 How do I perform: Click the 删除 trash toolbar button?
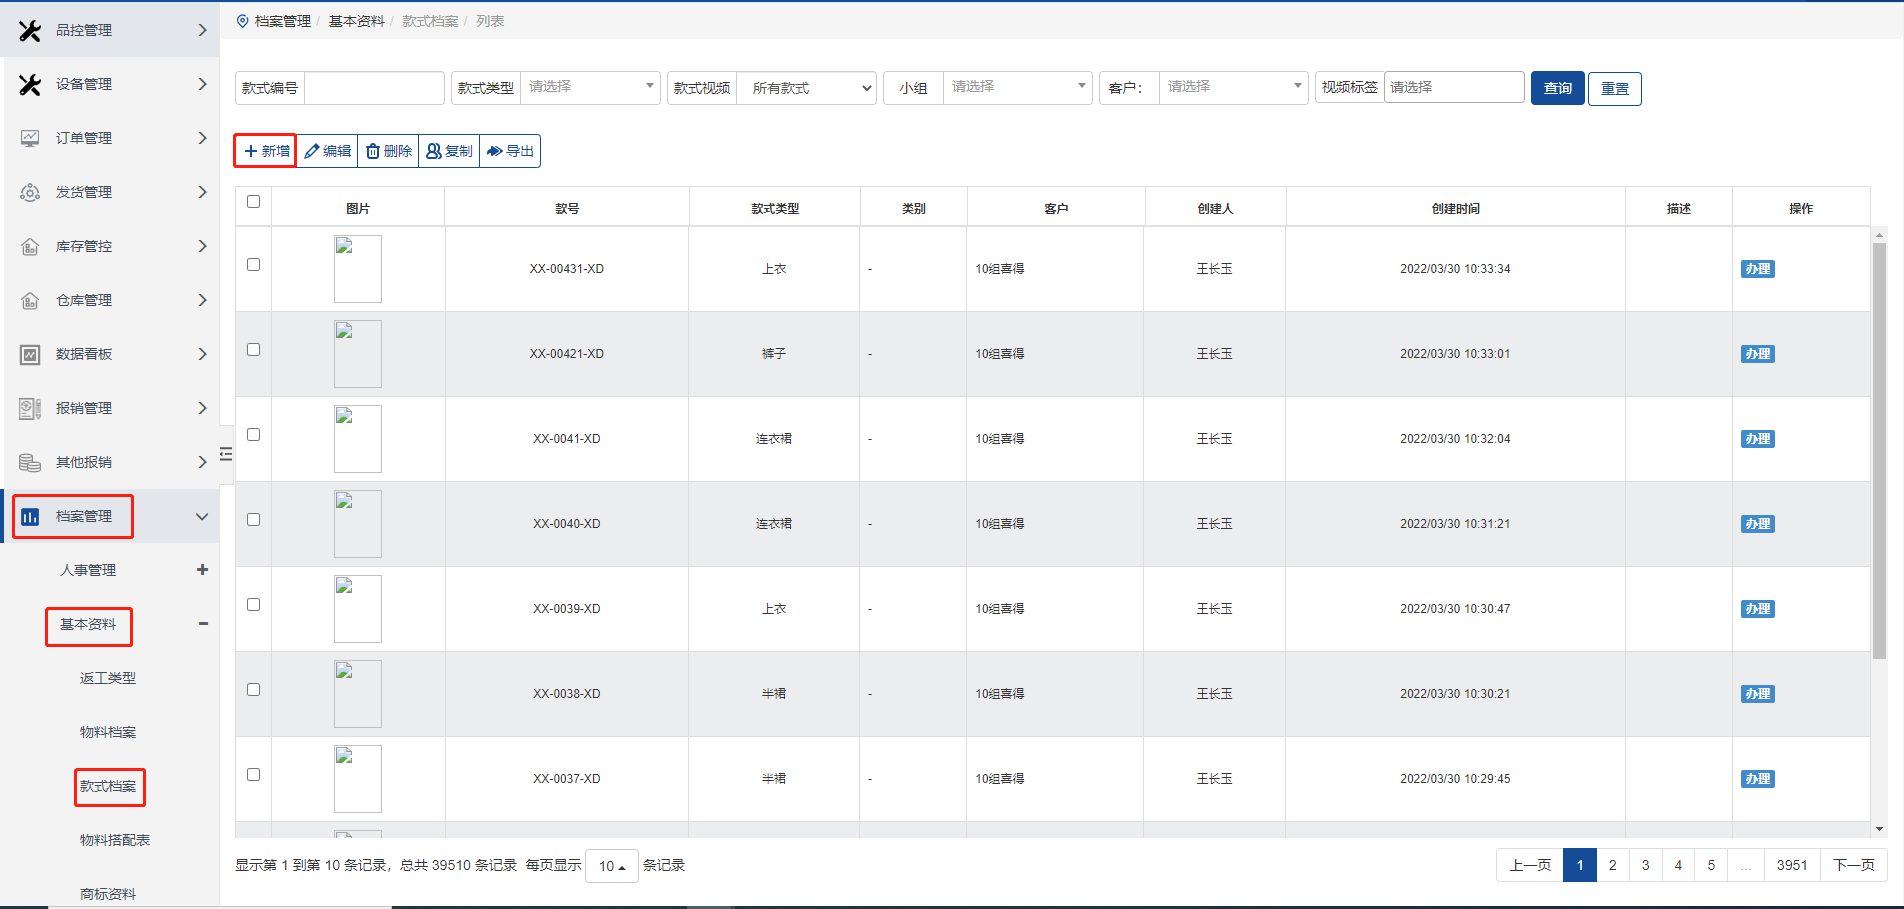coord(388,151)
